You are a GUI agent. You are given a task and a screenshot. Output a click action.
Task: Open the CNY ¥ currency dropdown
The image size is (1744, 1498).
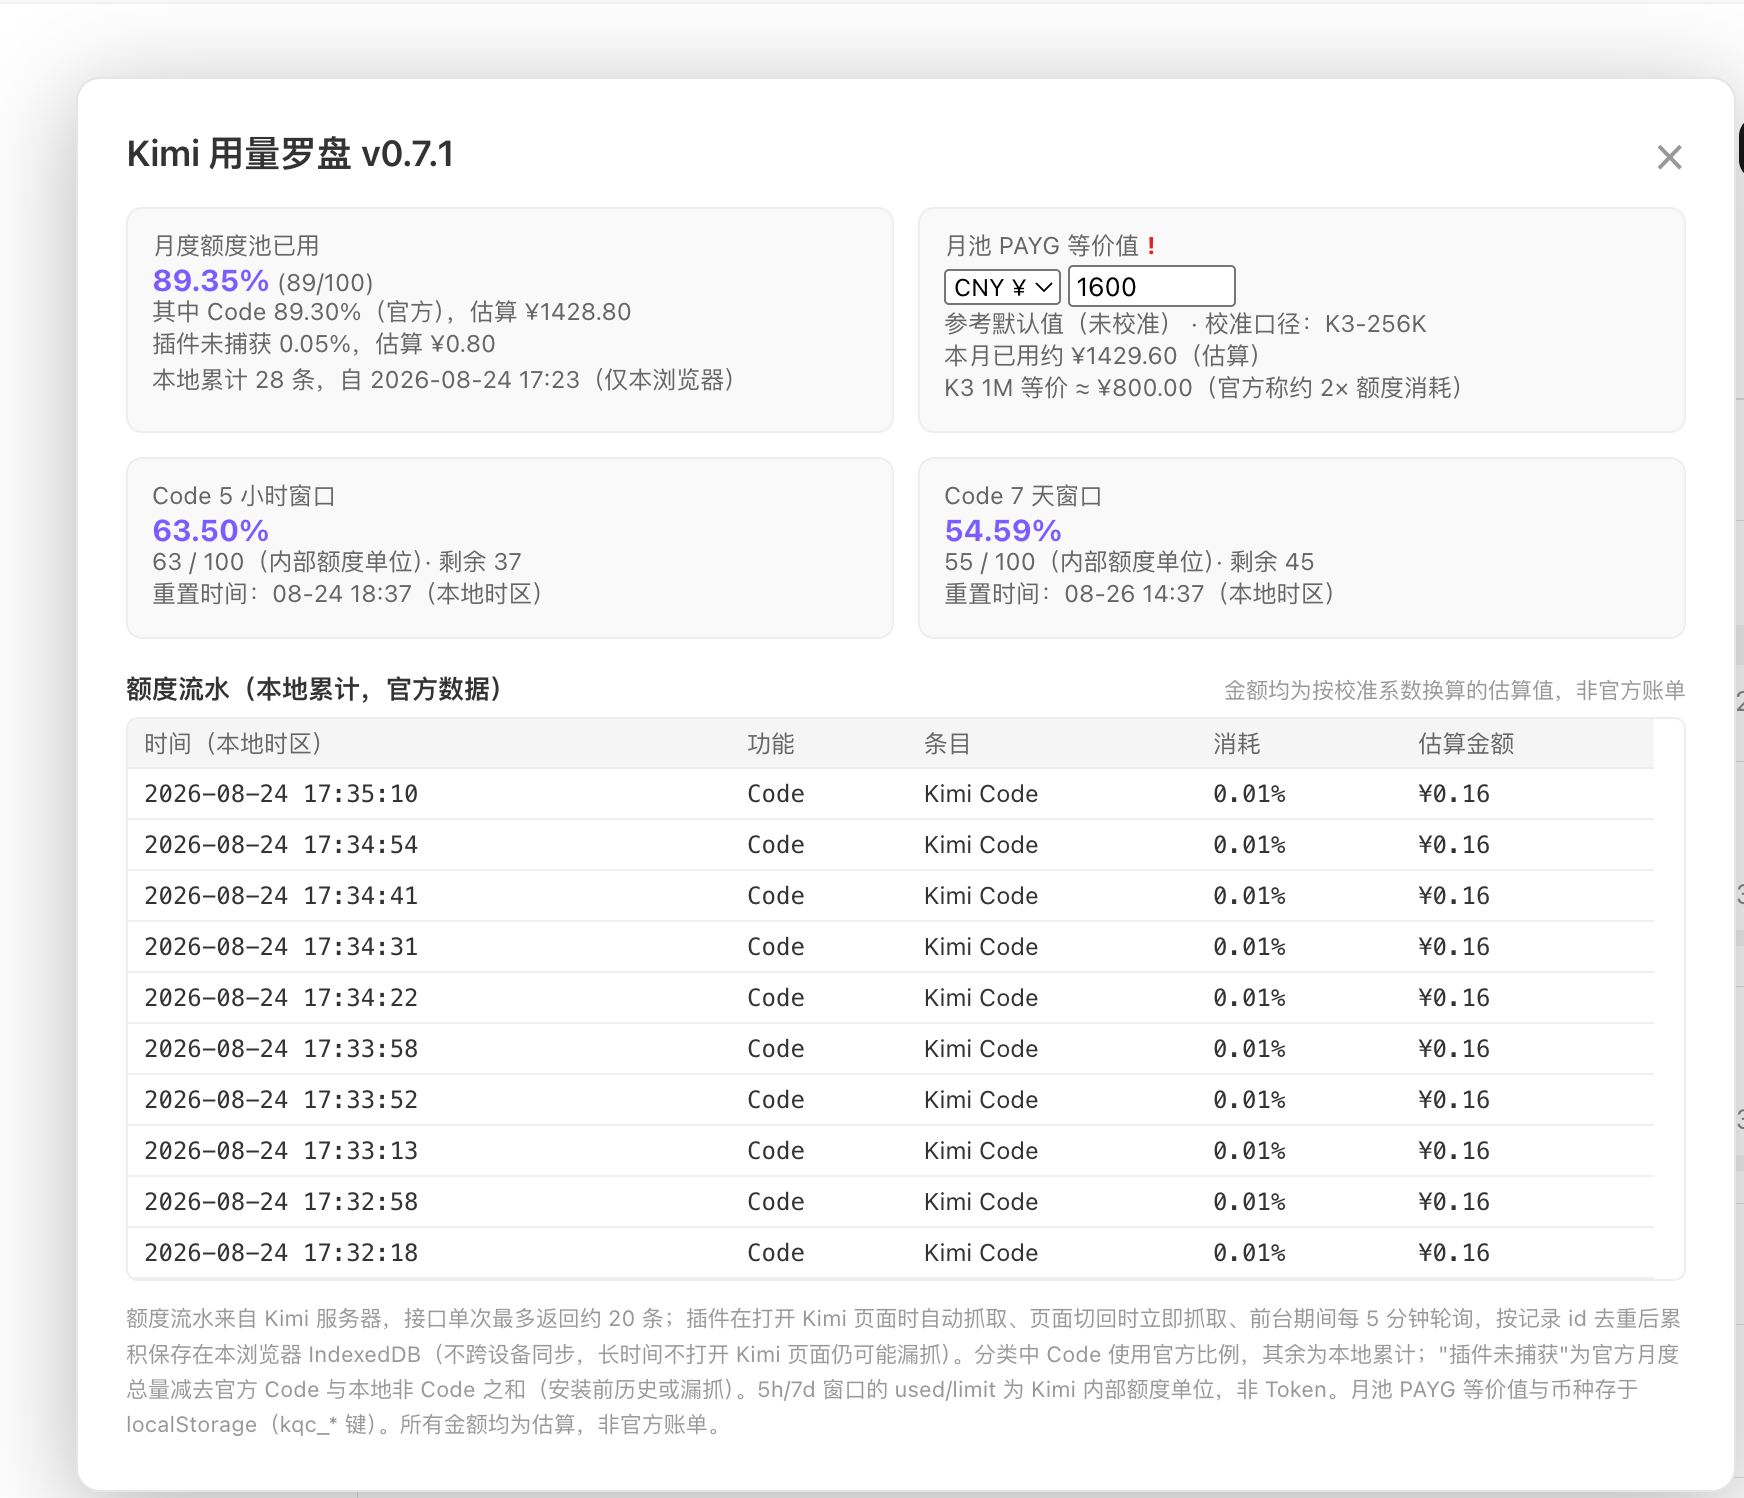click(1002, 287)
